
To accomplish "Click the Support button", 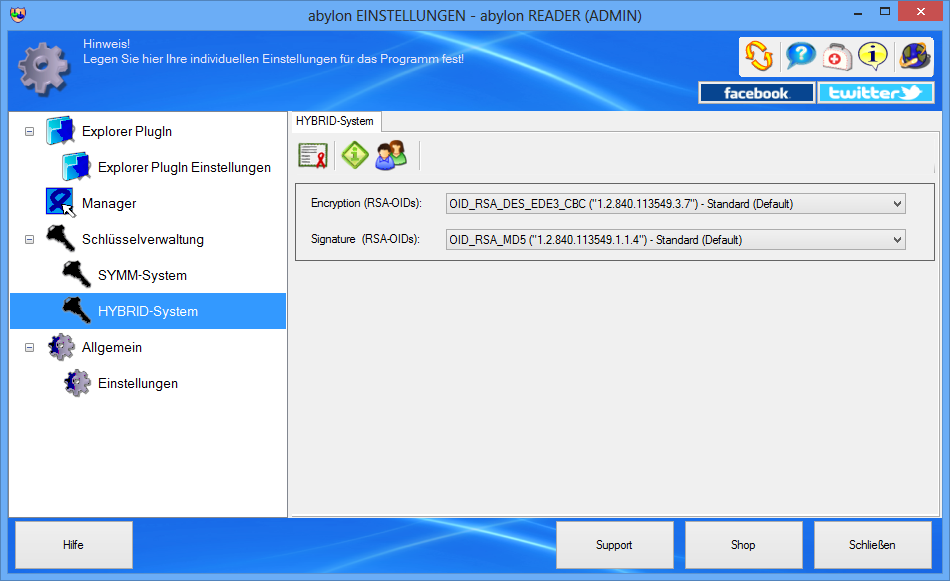I will point(614,545).
